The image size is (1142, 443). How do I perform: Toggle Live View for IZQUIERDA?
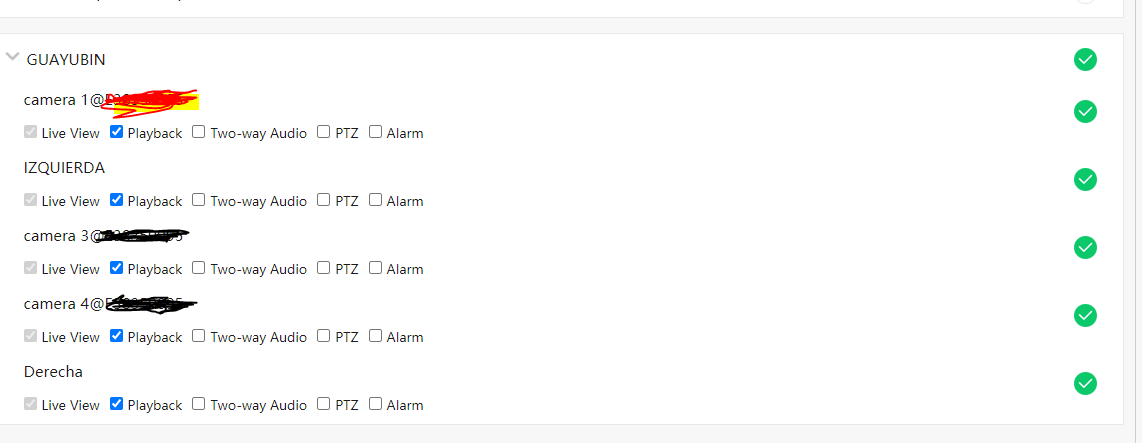[31, 200]
